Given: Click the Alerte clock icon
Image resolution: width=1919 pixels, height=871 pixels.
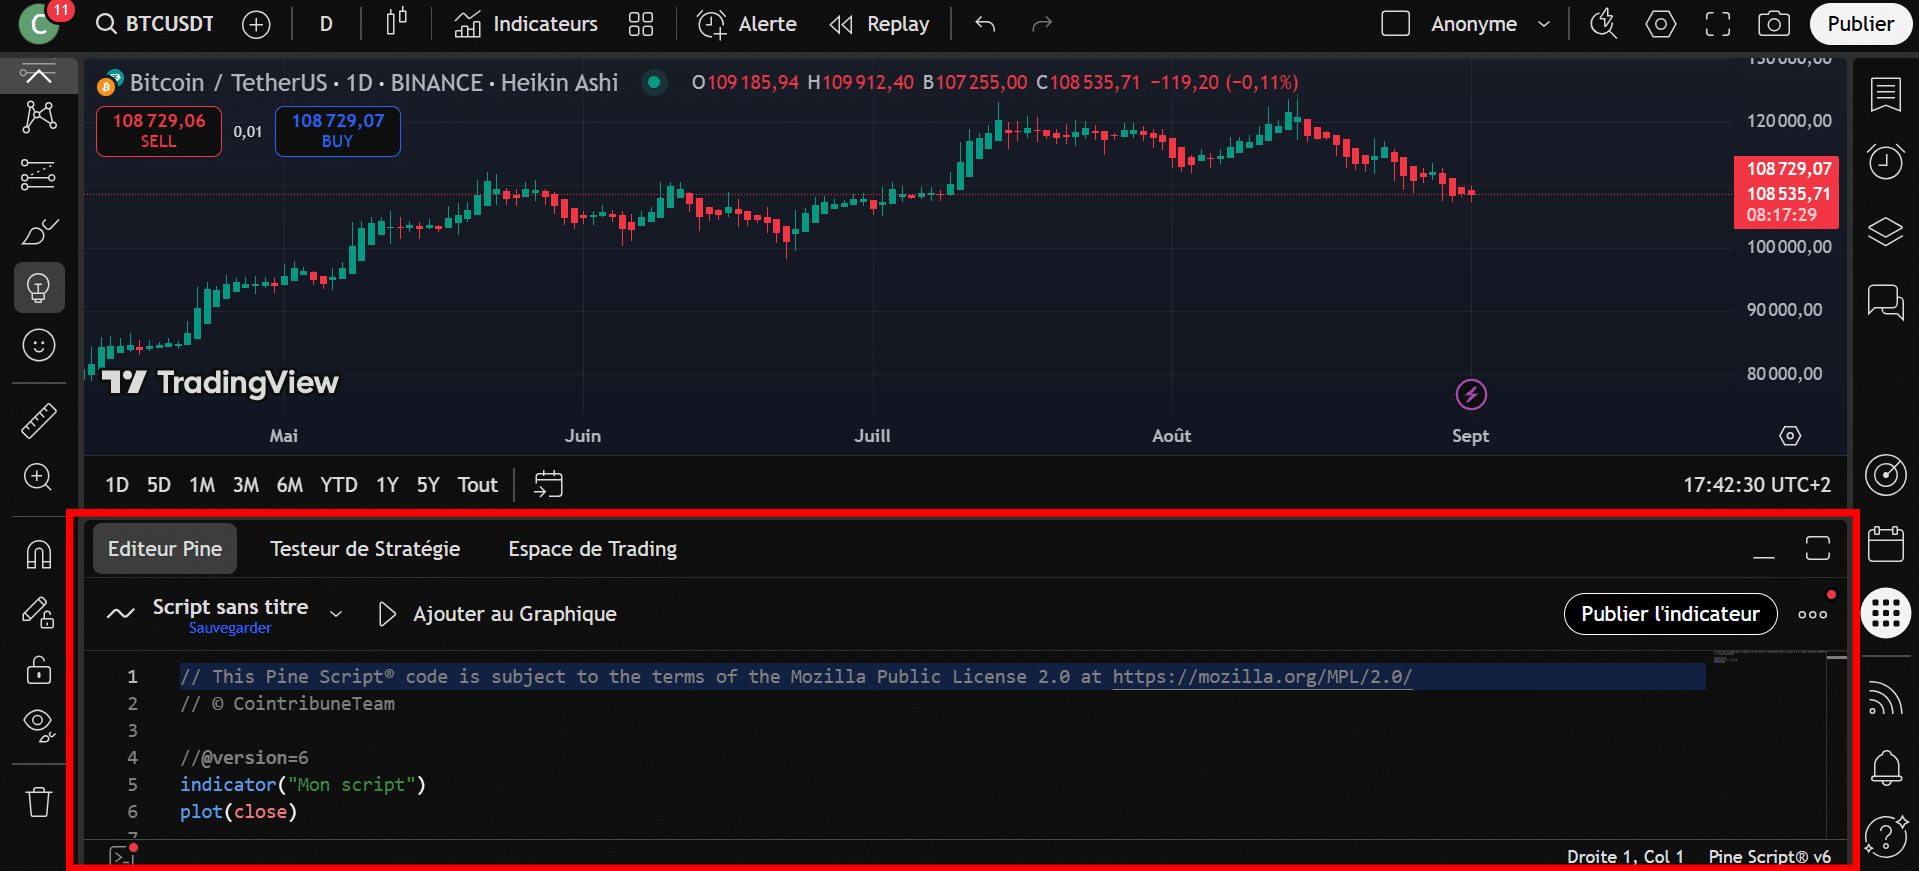Looking at the screenshot, I should pos(712,24).
